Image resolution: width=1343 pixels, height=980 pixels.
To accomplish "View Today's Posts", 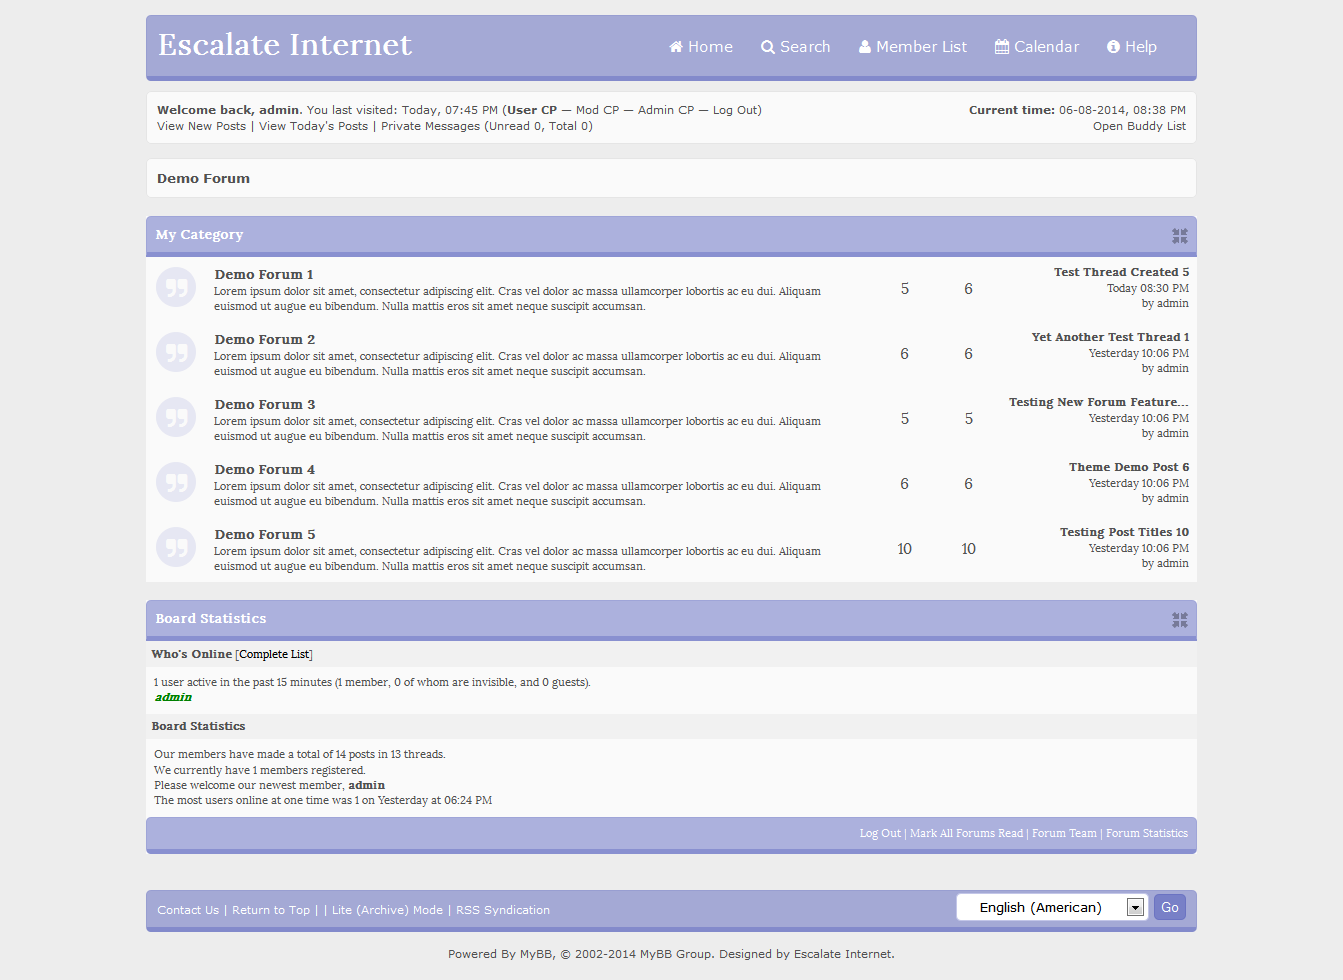I will (313, 126).
